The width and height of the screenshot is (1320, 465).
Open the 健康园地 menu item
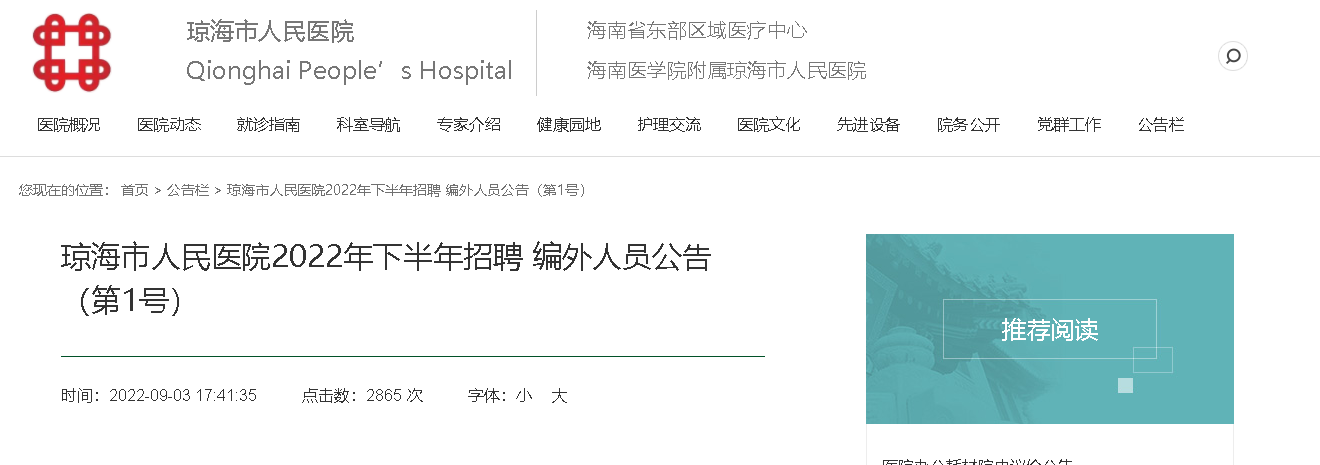[x=569, y=125]
